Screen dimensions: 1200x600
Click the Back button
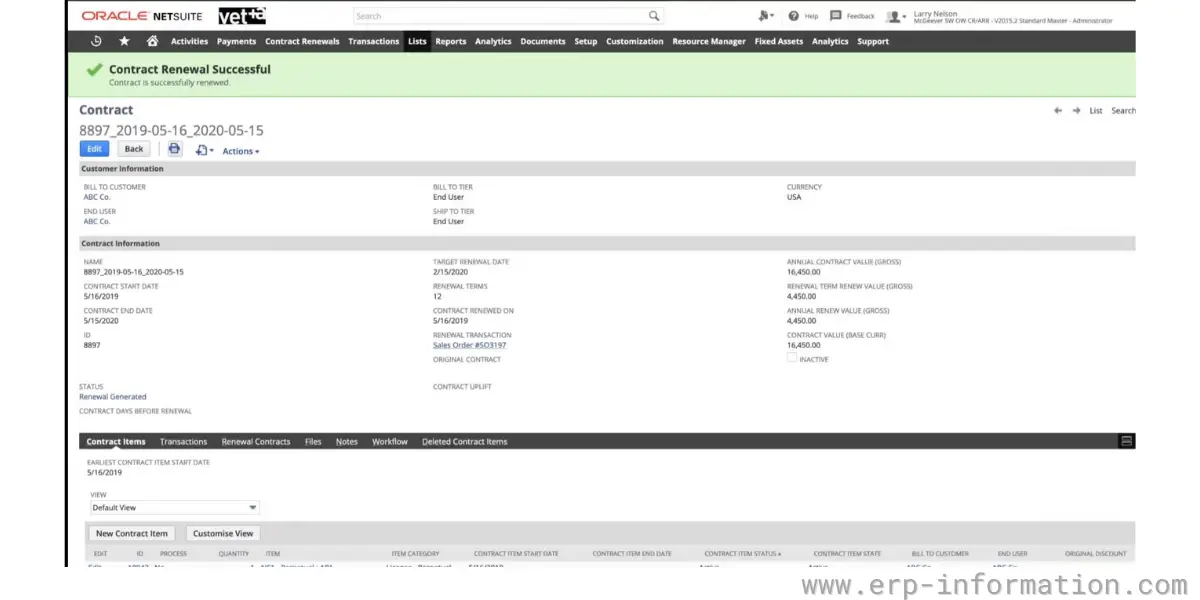[134, 149]
